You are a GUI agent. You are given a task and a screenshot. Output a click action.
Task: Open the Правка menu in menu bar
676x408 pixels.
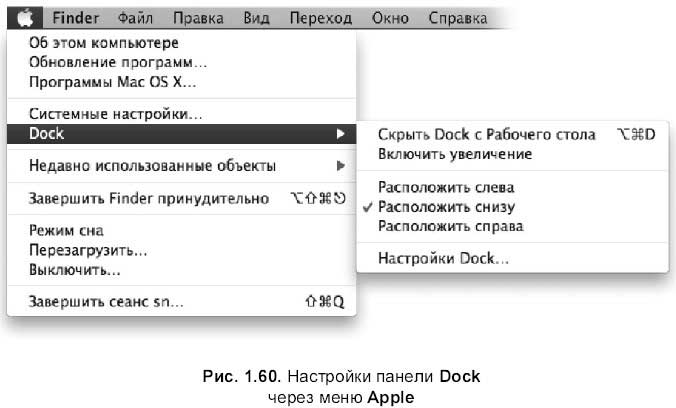(197, 18)
